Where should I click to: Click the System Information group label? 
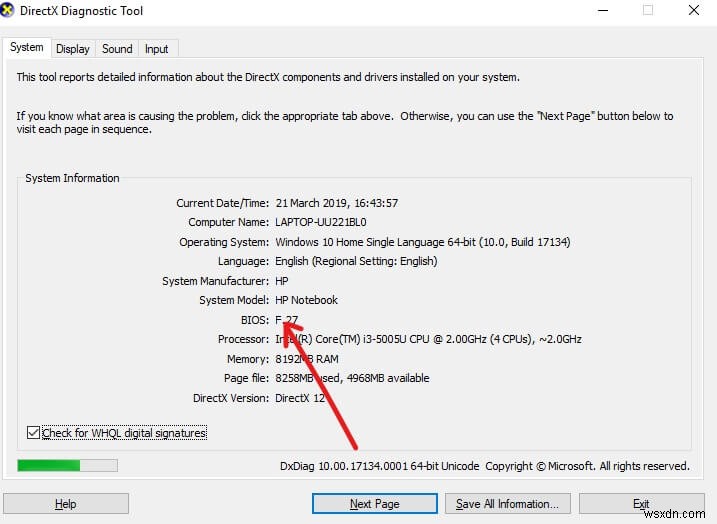(72, 178)
